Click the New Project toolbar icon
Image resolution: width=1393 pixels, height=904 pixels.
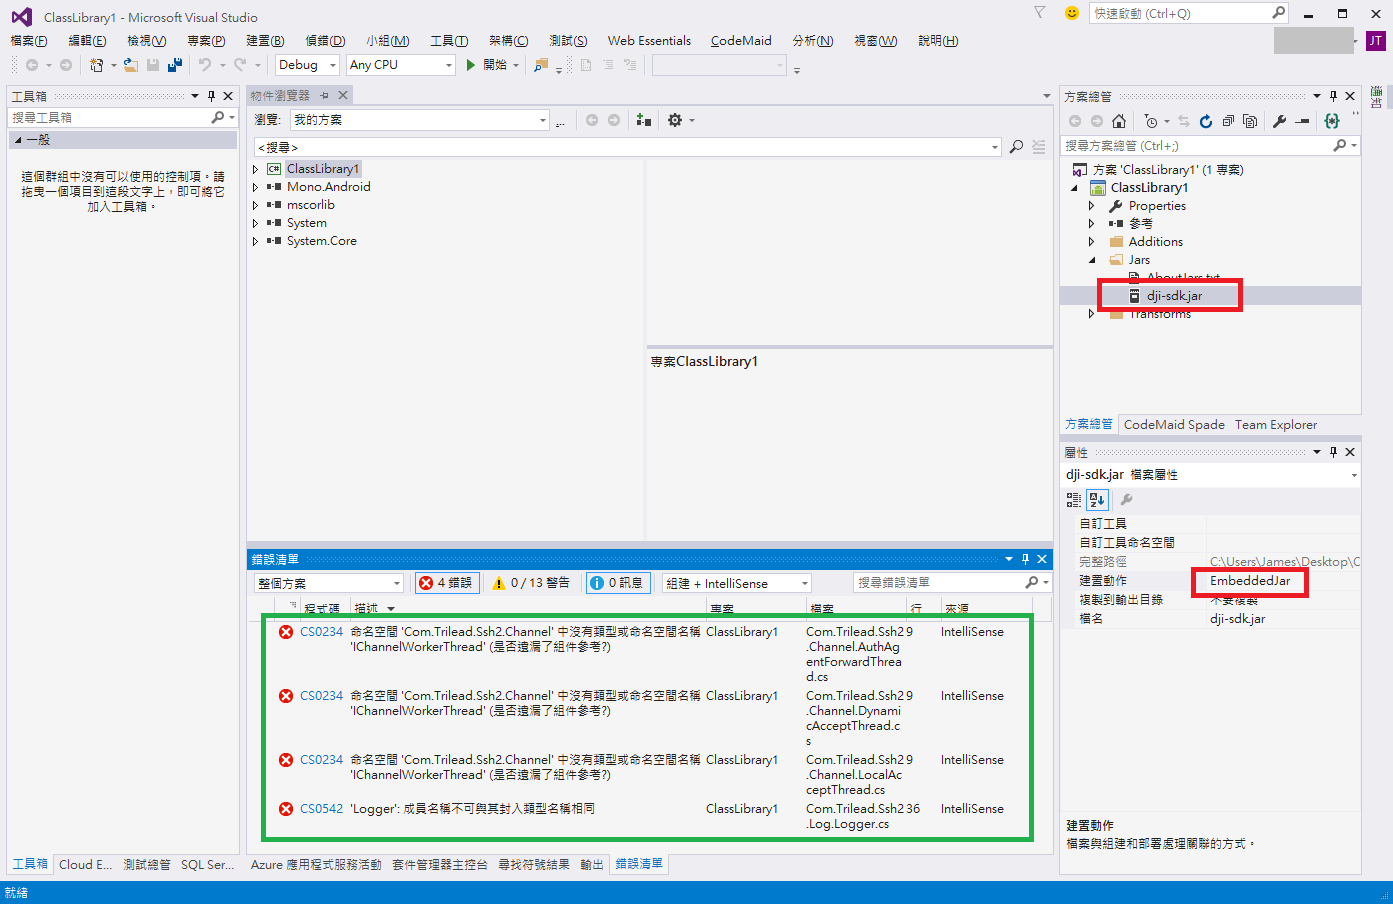[x=96, y=65]
